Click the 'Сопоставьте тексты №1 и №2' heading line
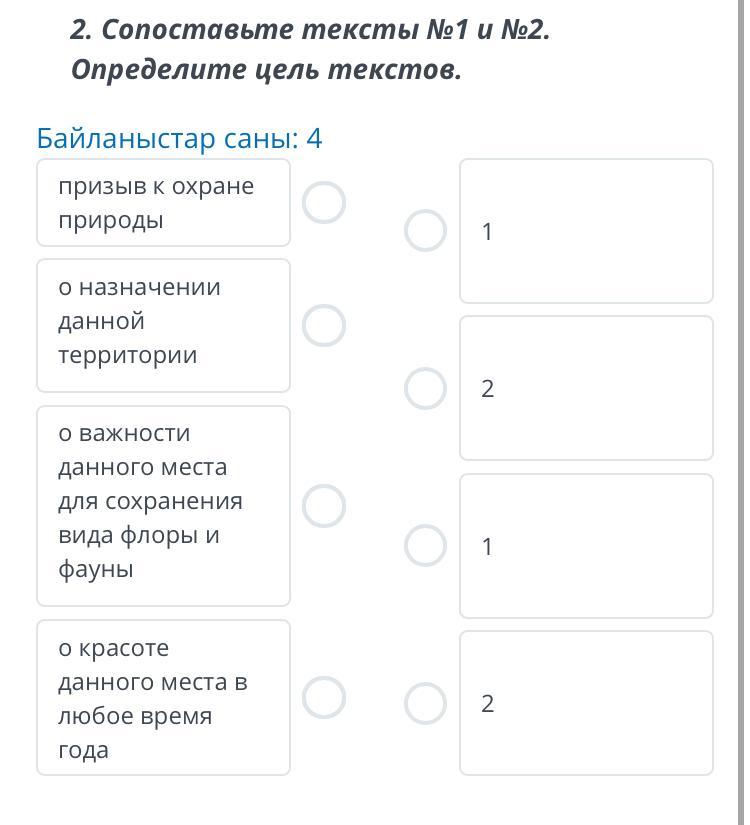The height and width of the screenshot is (825, 750). pos(310,30)
